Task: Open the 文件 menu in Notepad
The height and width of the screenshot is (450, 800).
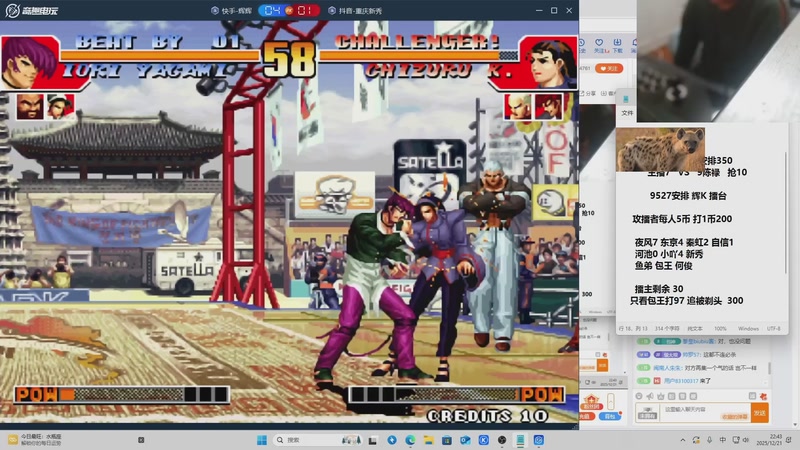Action: tap(627, 113)
